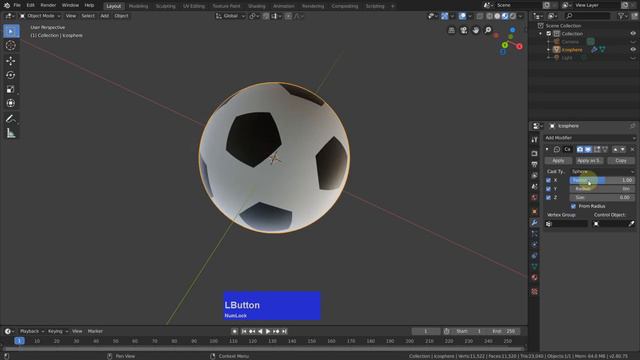The image size is (640, 360).
Task: Collapse the Cast modifier panel
Action: pyautogui.click(x=547, y=149)
